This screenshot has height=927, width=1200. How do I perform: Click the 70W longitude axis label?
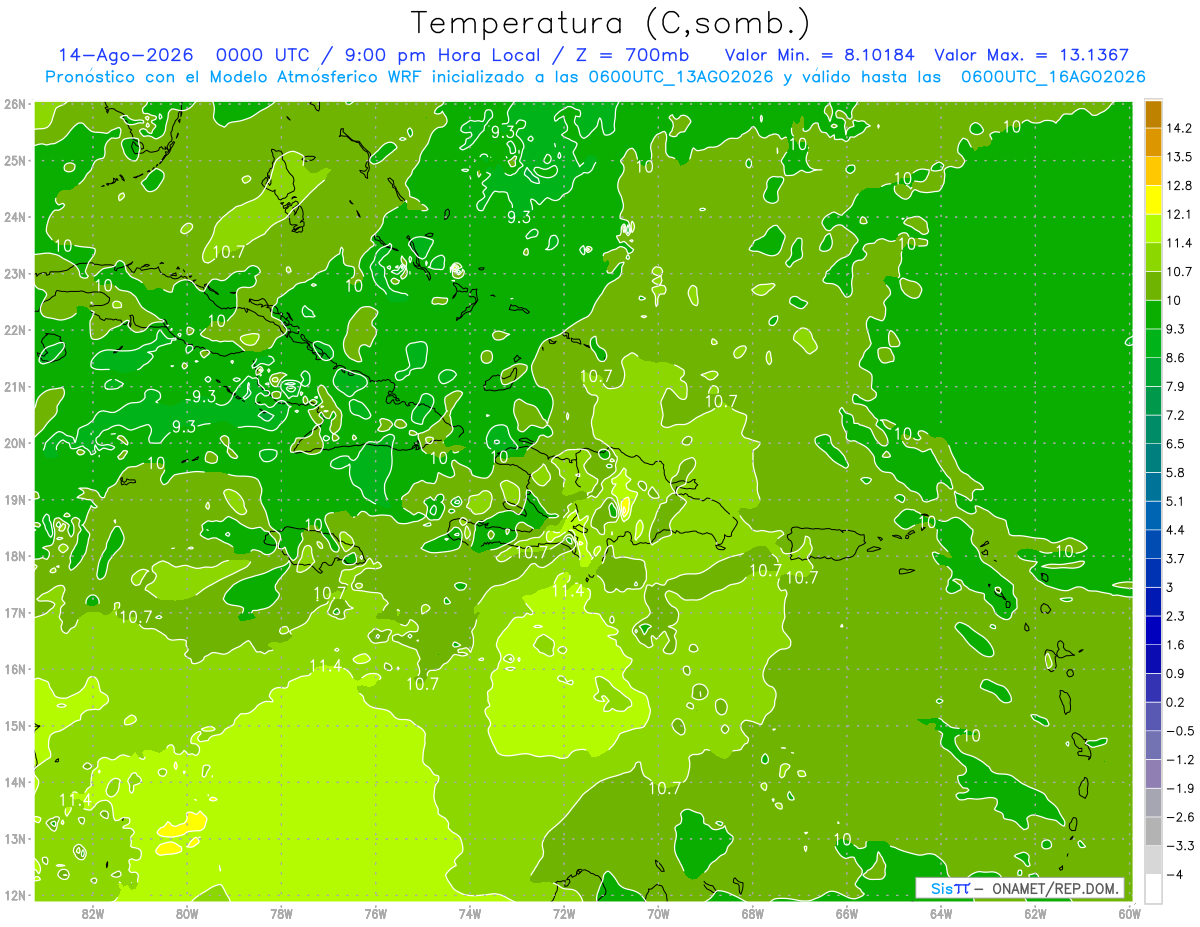(x=658, y=913)
